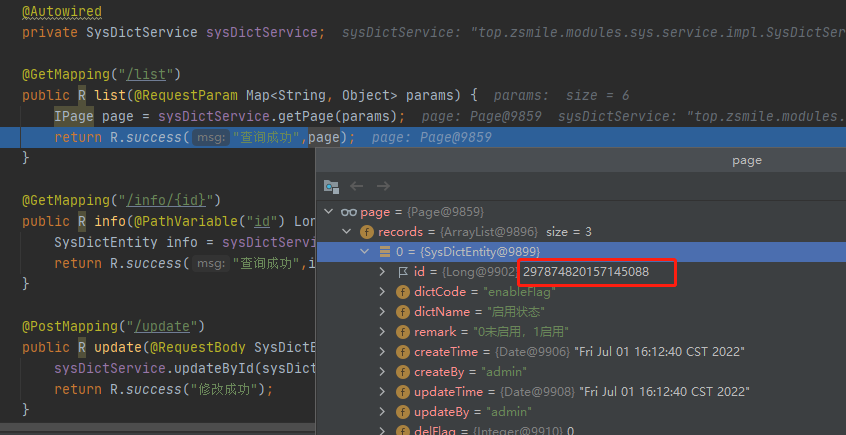Click the array element icon for entry 0
Image resolution: width=846 pixels, height=435 pixels.
click(x=385, y=252)
